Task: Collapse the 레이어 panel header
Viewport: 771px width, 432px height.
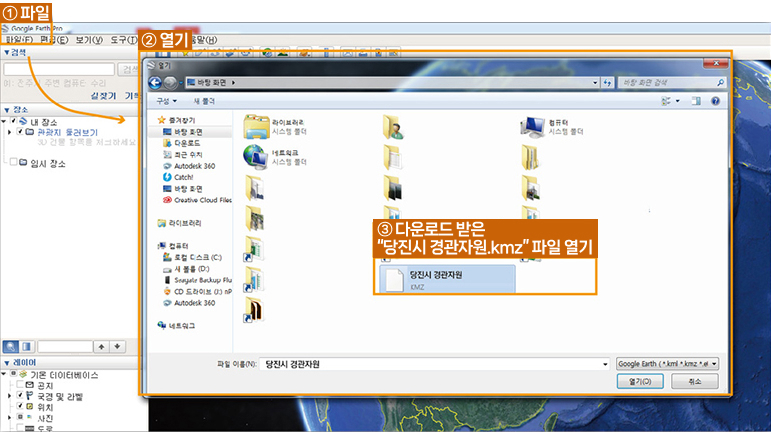Action: (20, 363)
